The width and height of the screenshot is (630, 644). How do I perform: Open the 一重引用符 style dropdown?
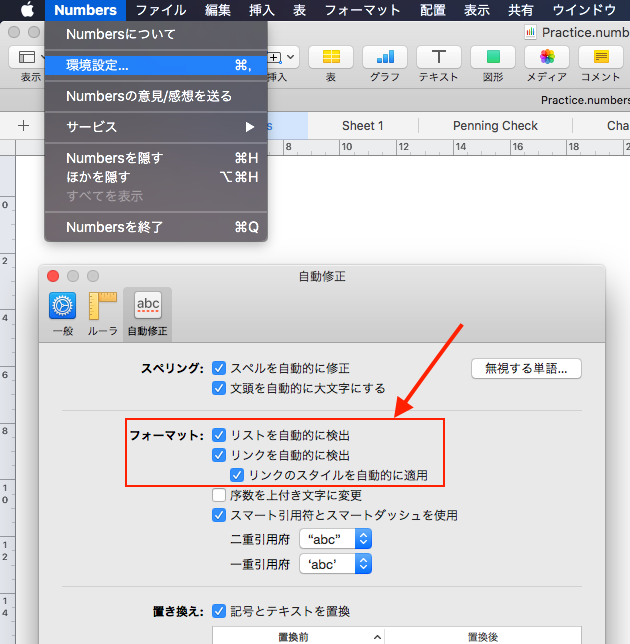(336, 564)
